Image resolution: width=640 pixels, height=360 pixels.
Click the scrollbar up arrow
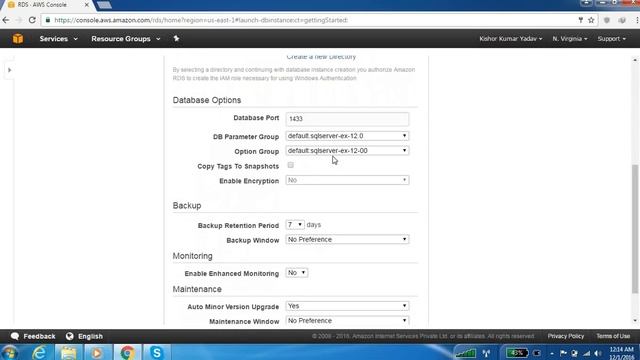click(635, 60)
